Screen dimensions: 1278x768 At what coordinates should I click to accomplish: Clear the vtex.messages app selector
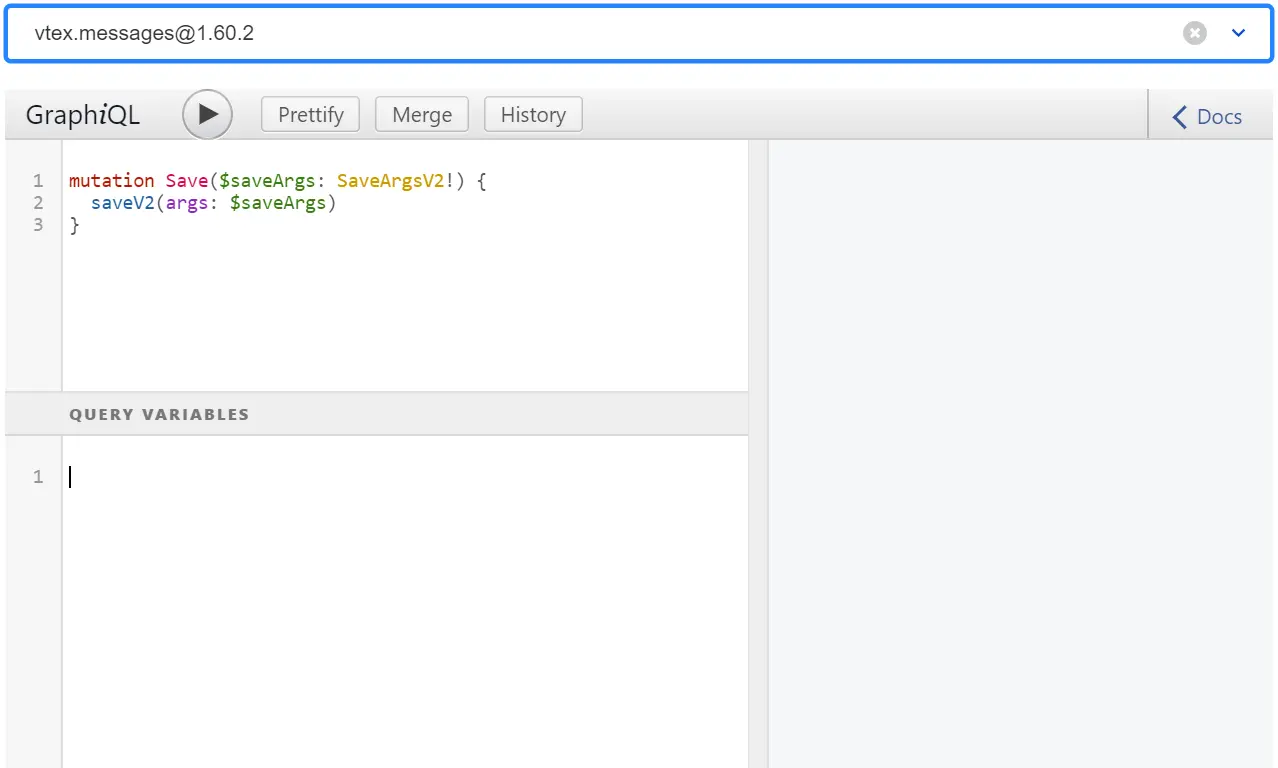tap(1195, 33)
